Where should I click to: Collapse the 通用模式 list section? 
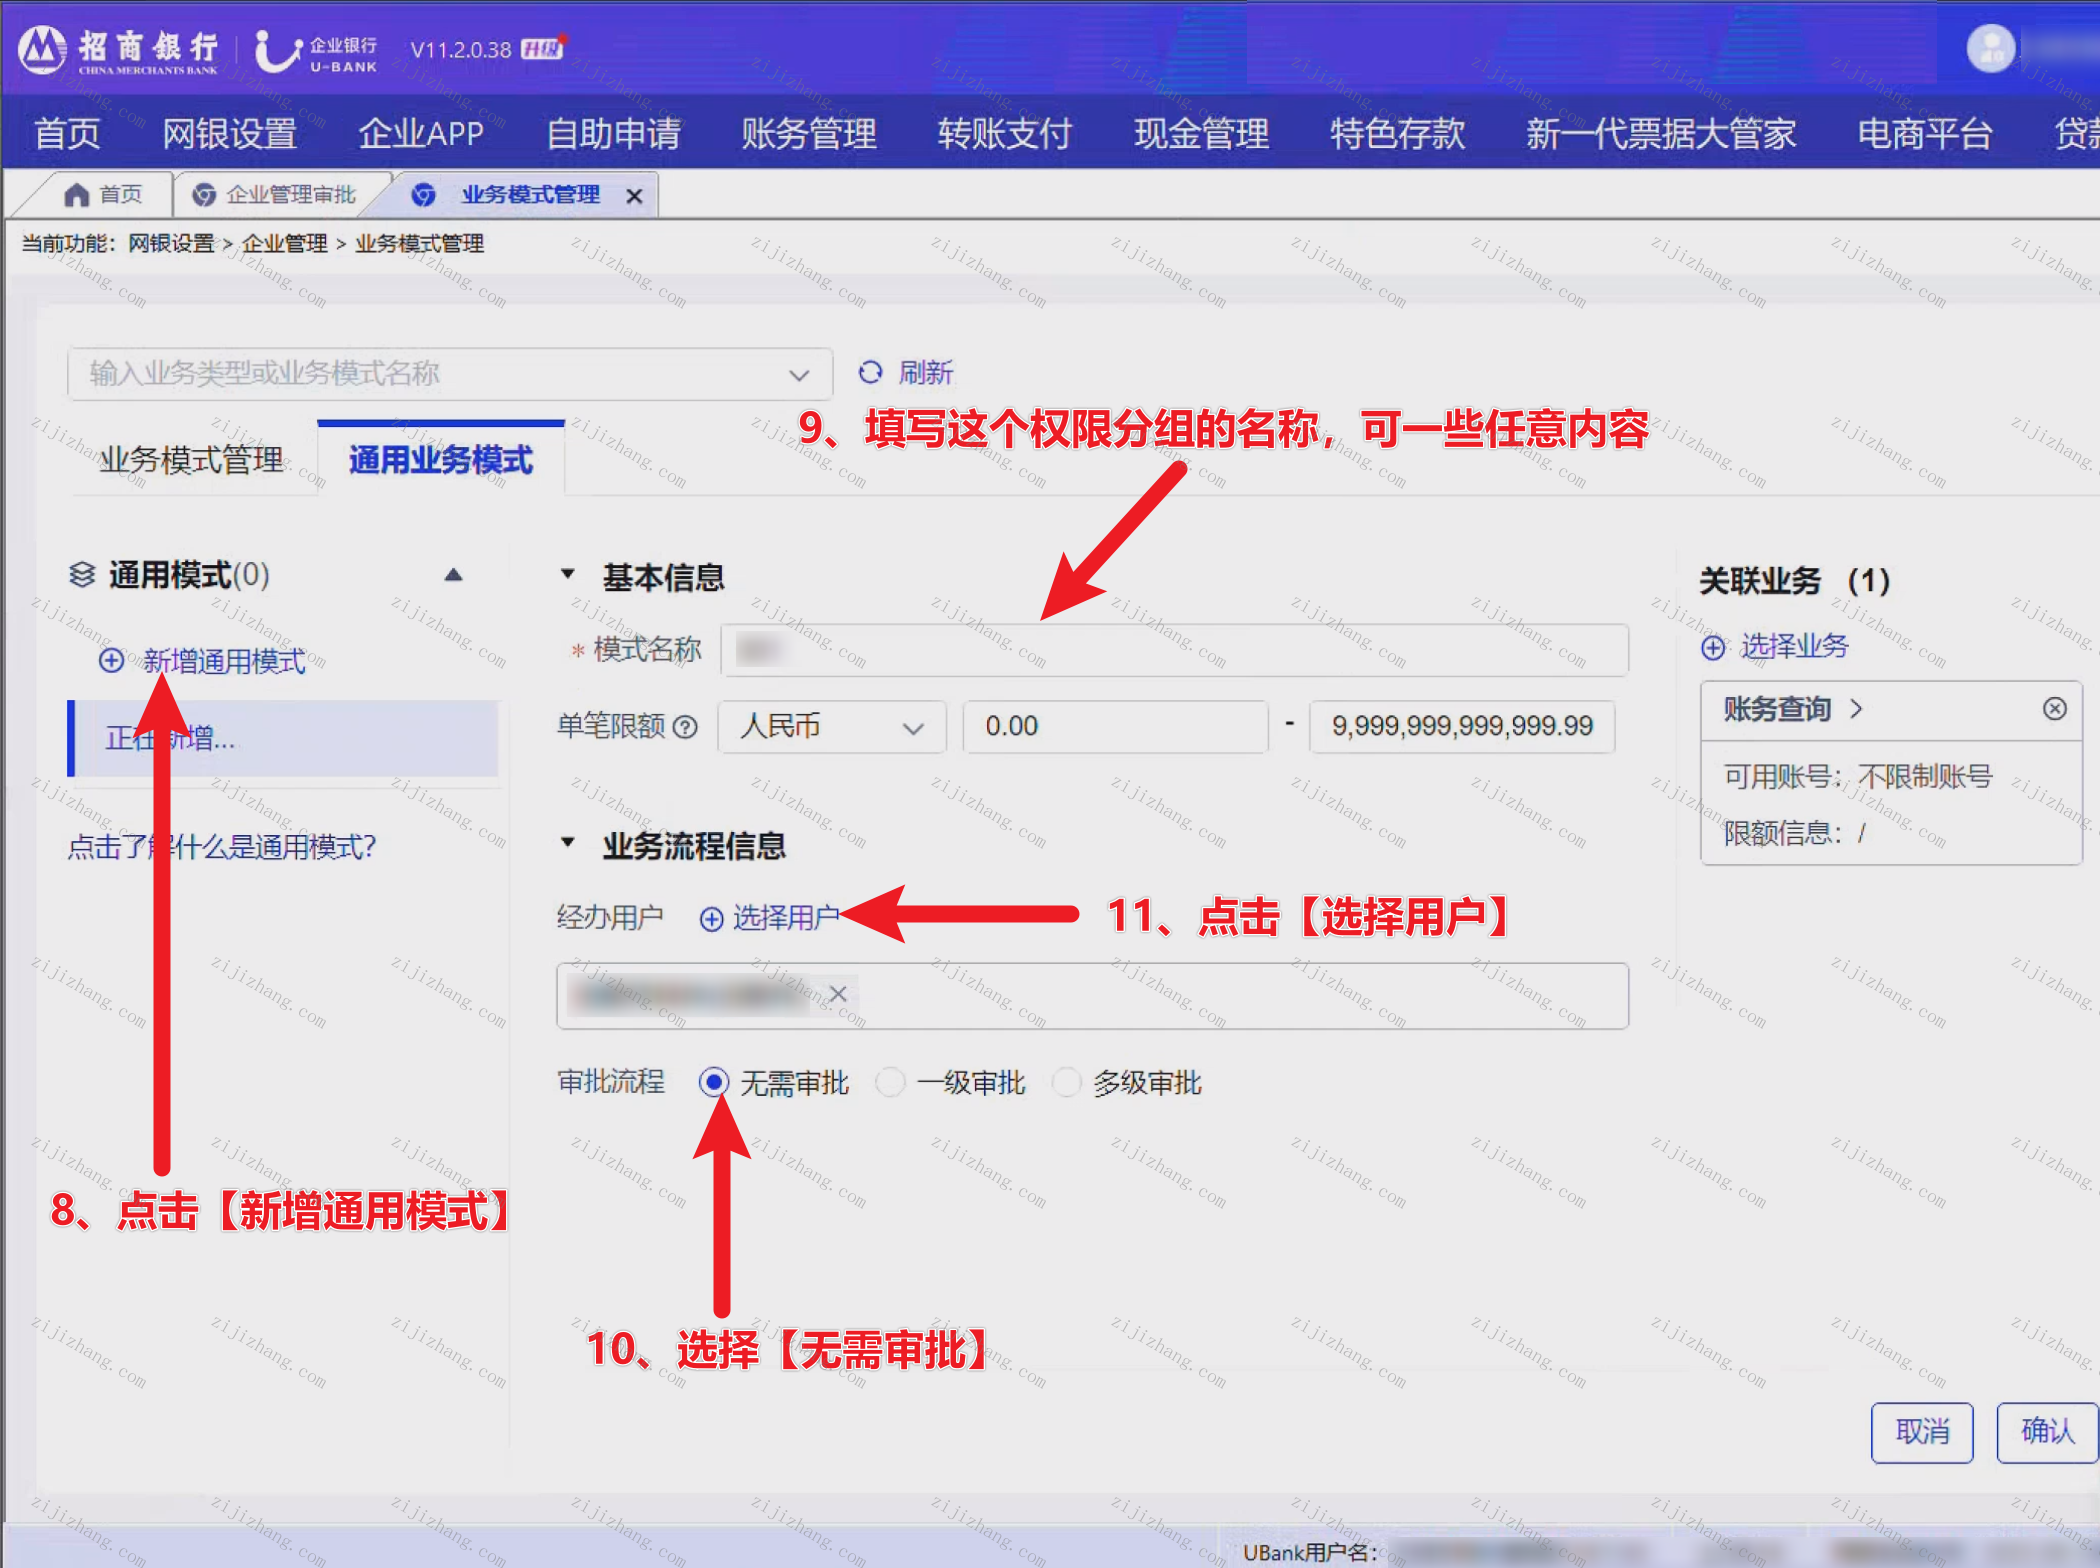click(453, 575)
